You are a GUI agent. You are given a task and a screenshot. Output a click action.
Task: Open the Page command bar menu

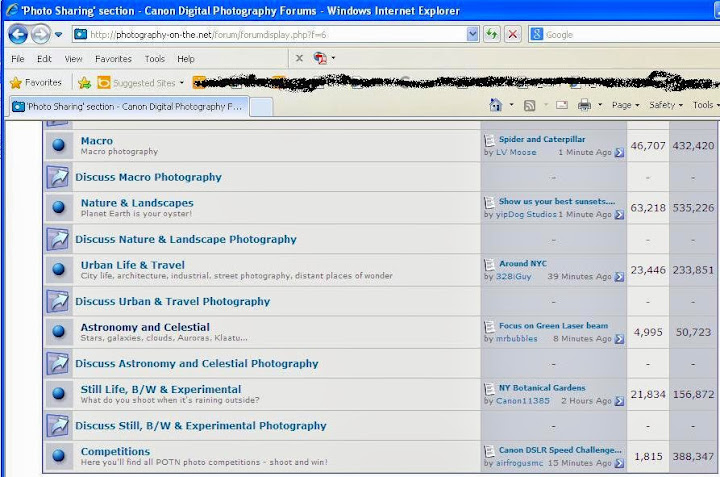tap(625, 105)
